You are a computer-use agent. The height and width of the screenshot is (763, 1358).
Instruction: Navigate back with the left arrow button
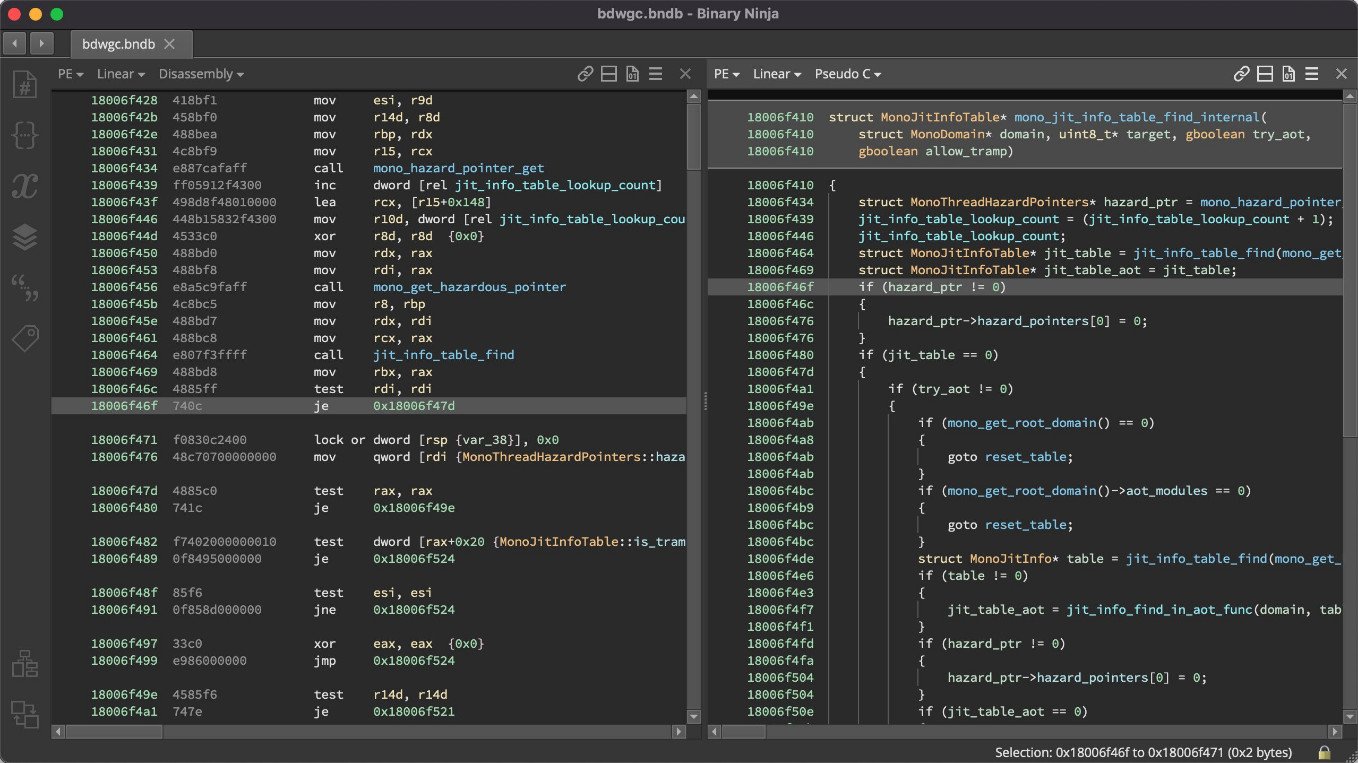[x=15, y=43]
